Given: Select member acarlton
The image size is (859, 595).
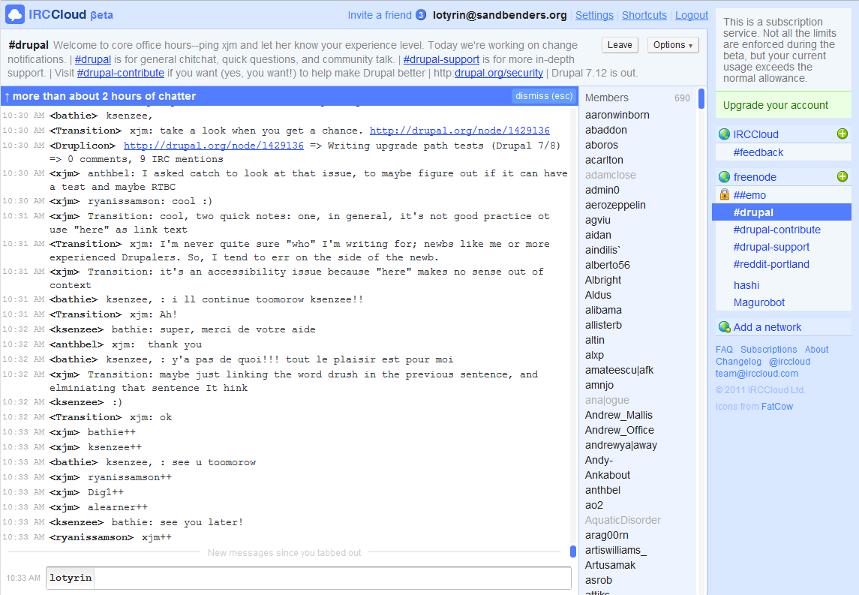Looking at the screenshot, I should [x=604, y=160].
